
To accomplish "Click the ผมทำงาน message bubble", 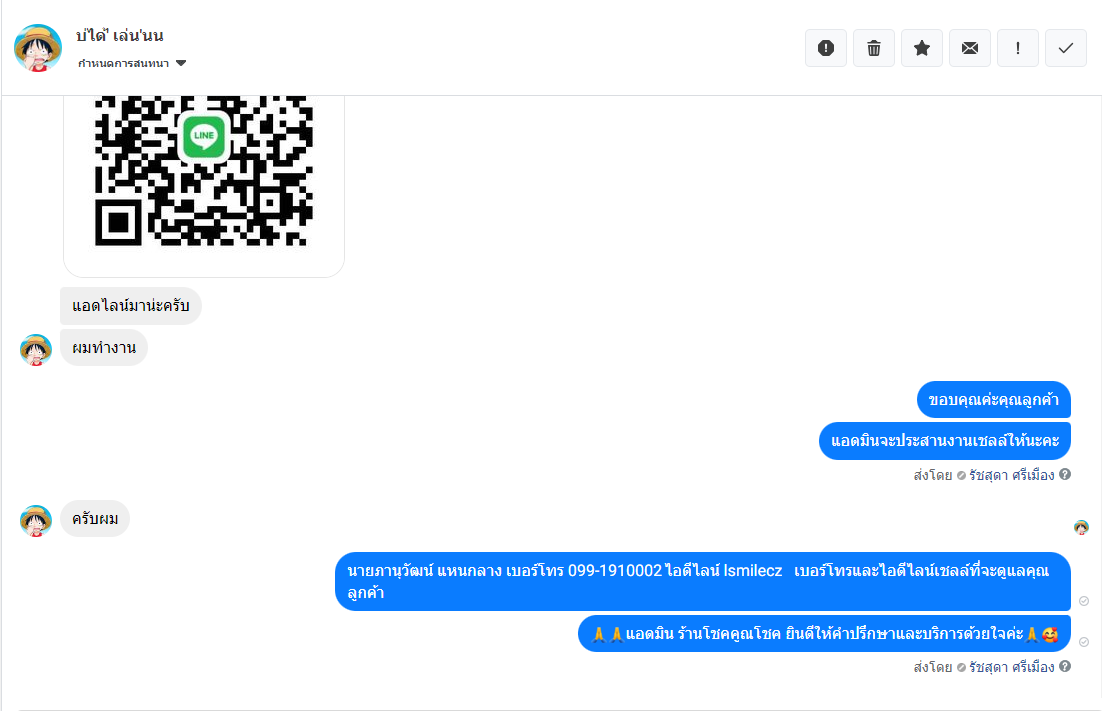I will [104, 348].
